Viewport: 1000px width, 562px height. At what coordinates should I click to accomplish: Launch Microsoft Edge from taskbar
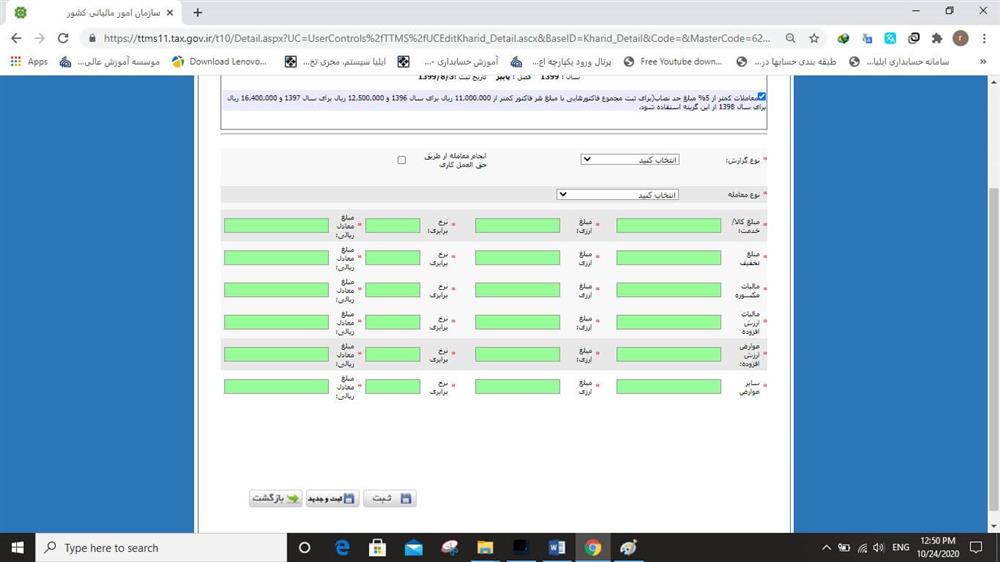[x=342, y=547]
